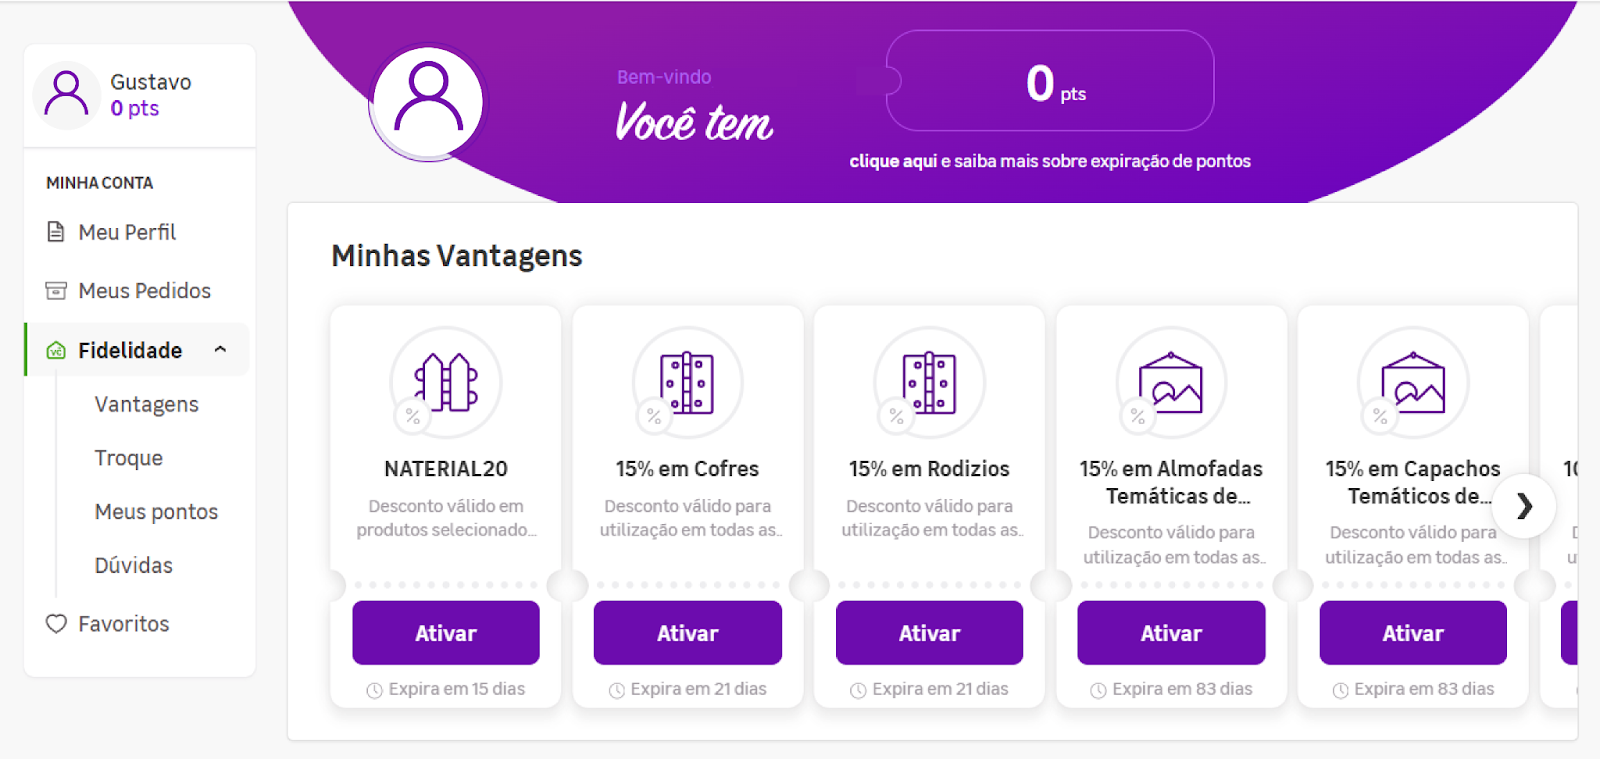This screenshot has height=759, width=1600.
Task: Click the picture icon on Capachos card
Action: coord(1413,382)
